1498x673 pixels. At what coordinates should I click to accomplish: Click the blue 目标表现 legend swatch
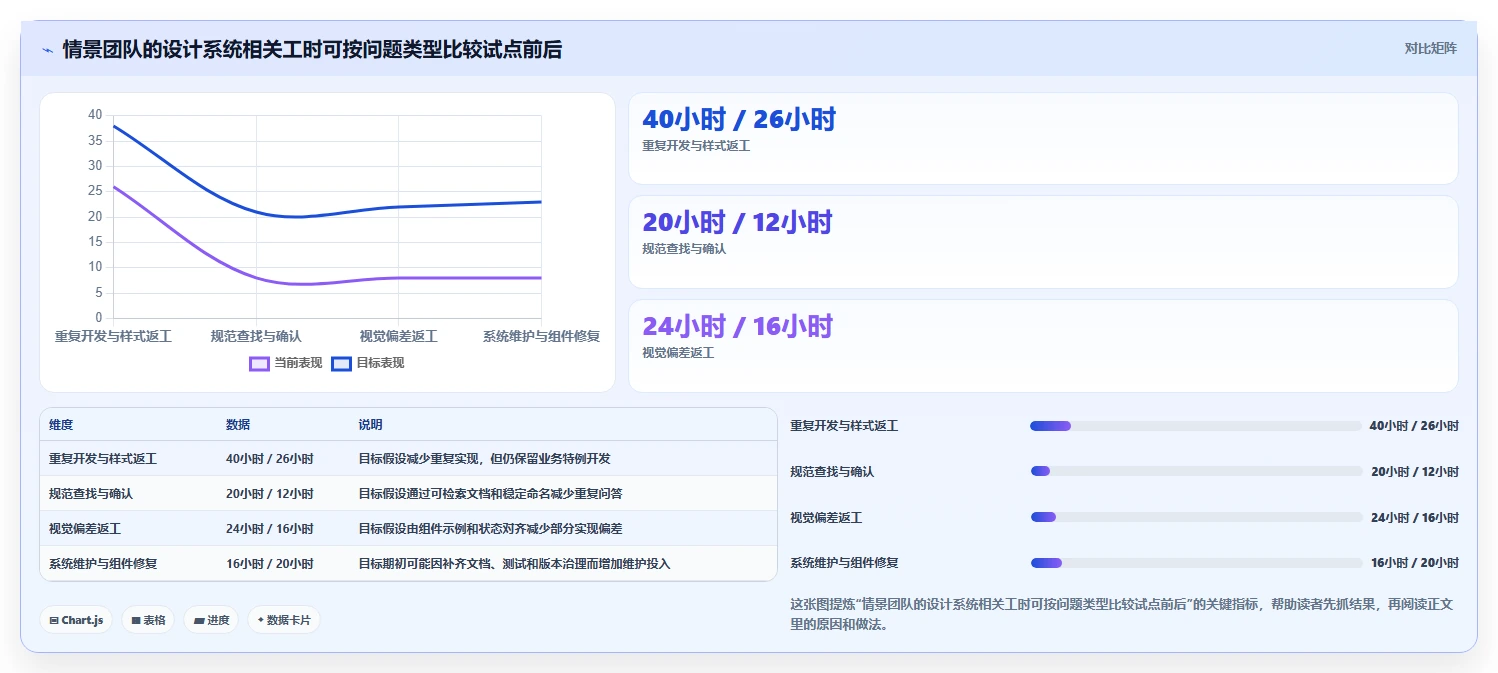pos(341,363)
